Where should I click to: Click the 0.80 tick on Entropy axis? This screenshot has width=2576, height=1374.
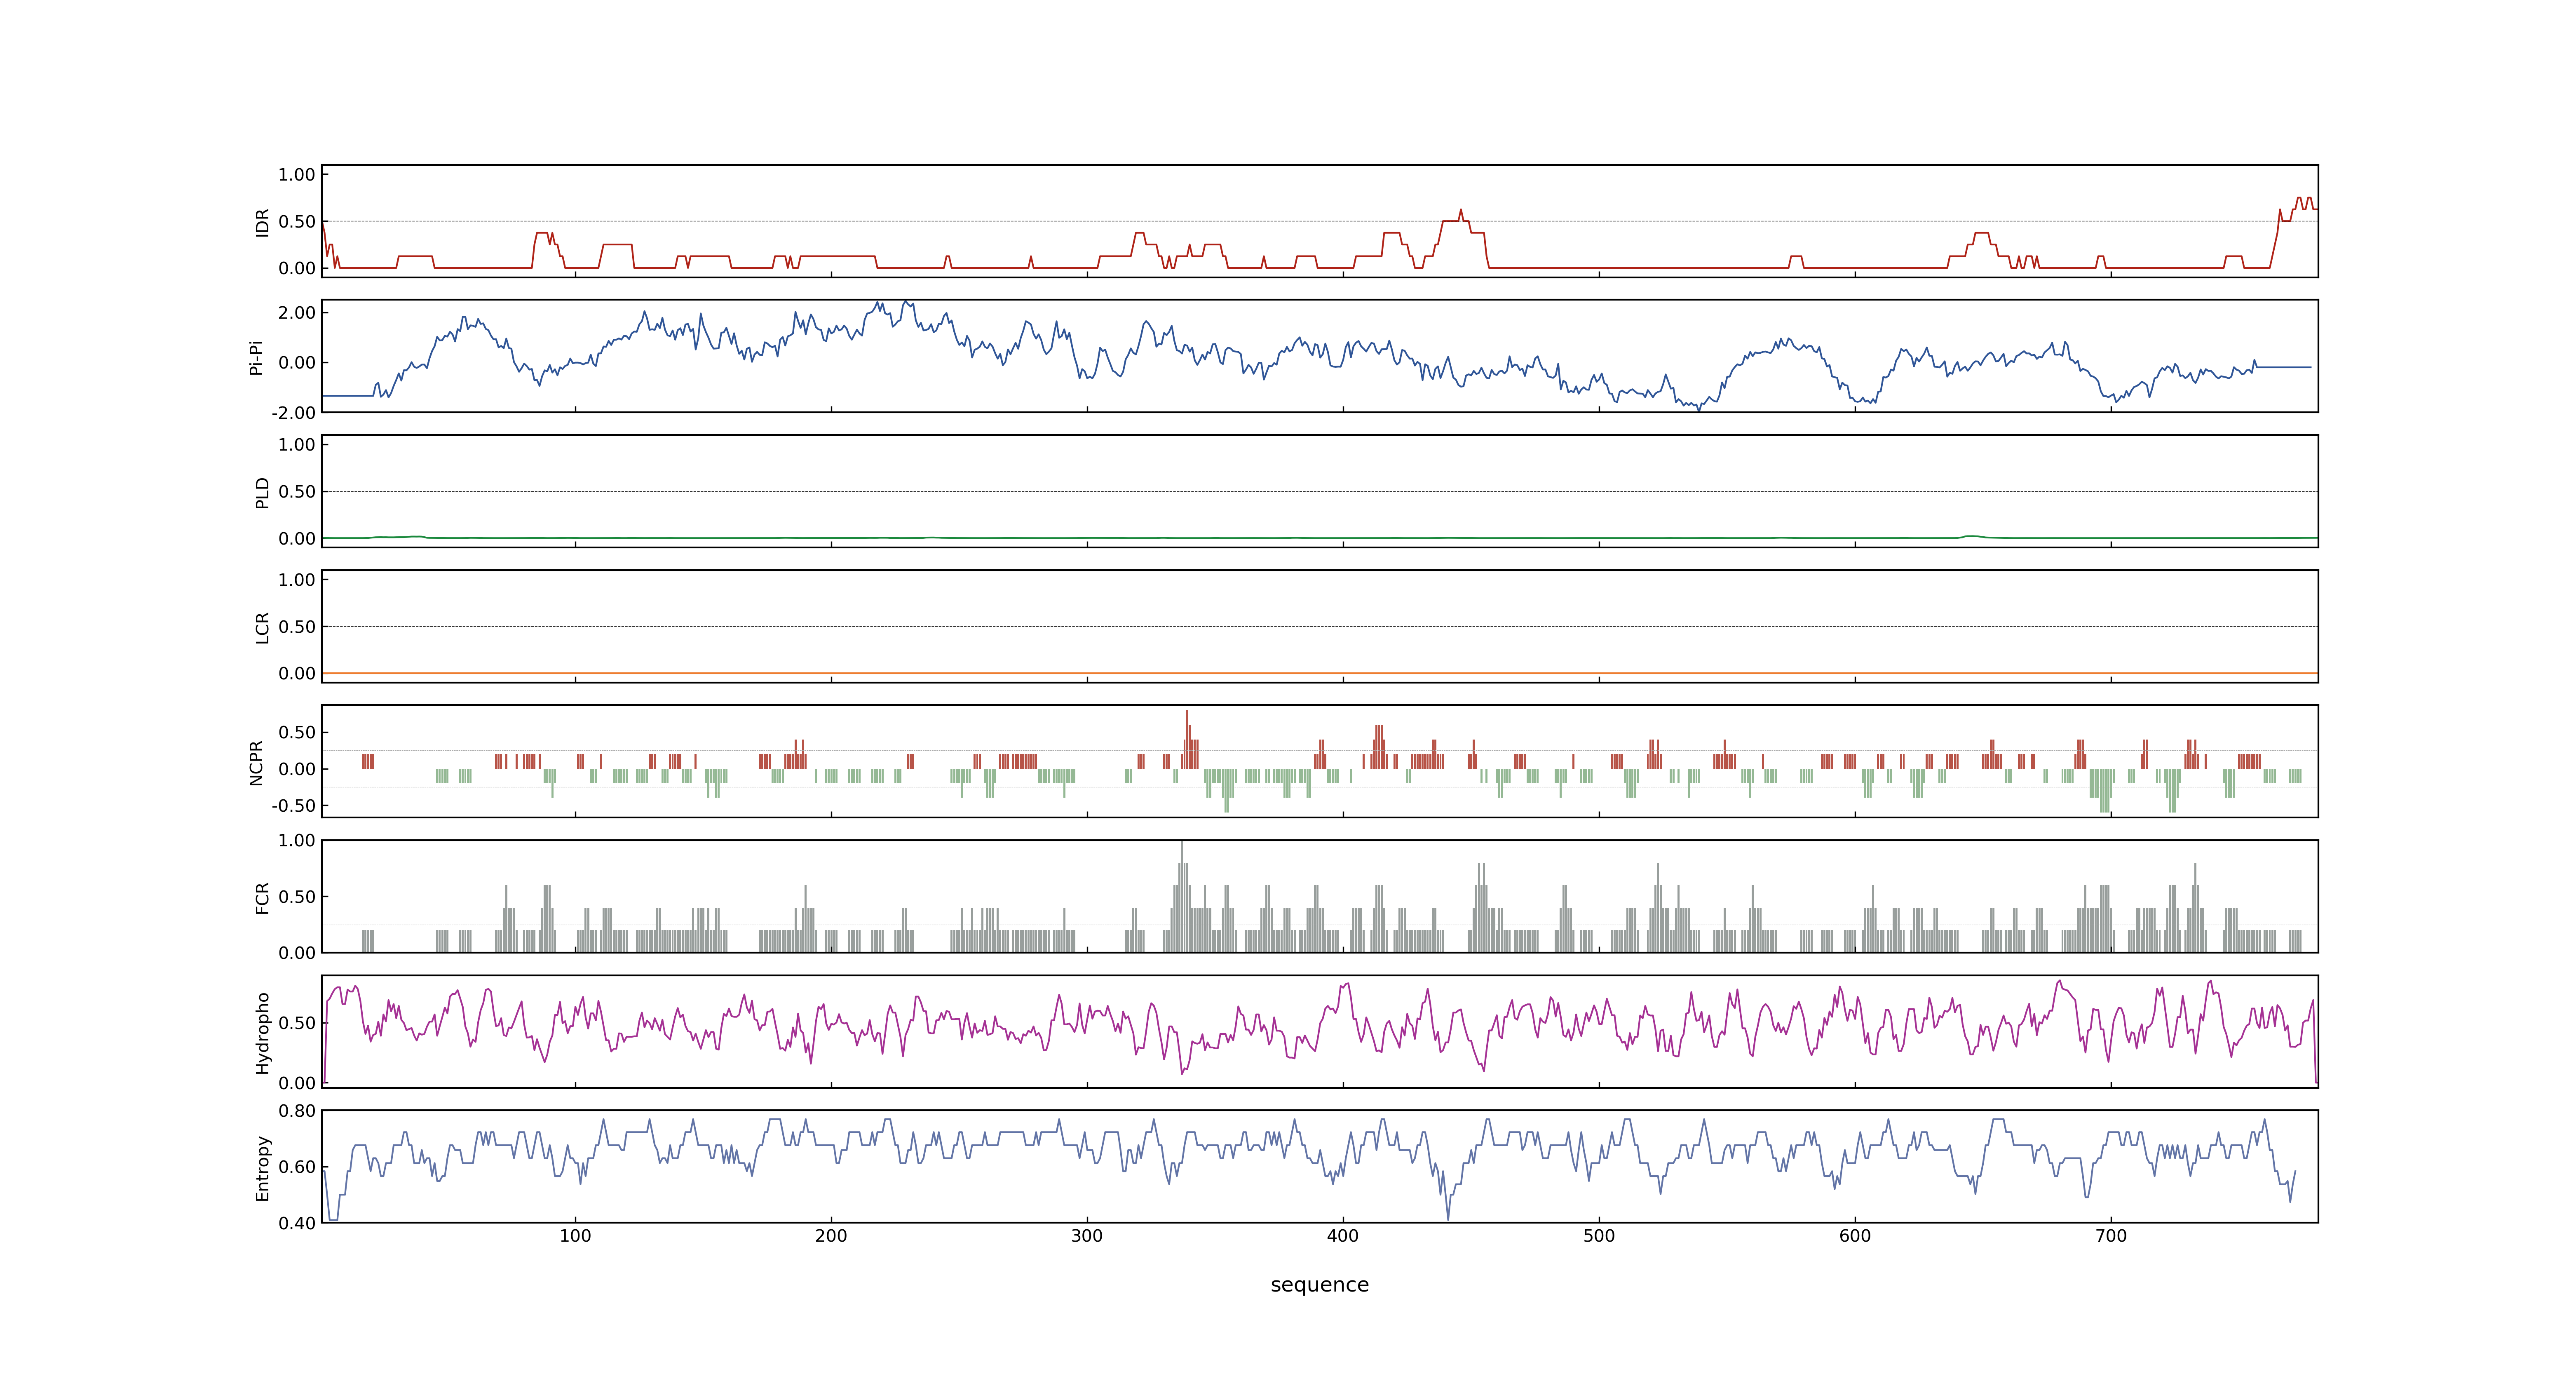(297, 1111)
